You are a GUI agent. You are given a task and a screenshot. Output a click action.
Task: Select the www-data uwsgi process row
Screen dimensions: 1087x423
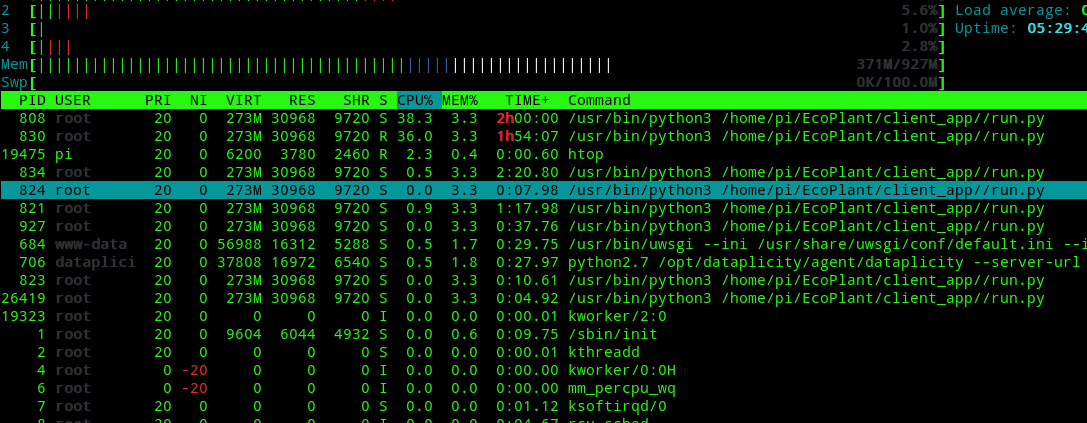(x=544, y=244)
